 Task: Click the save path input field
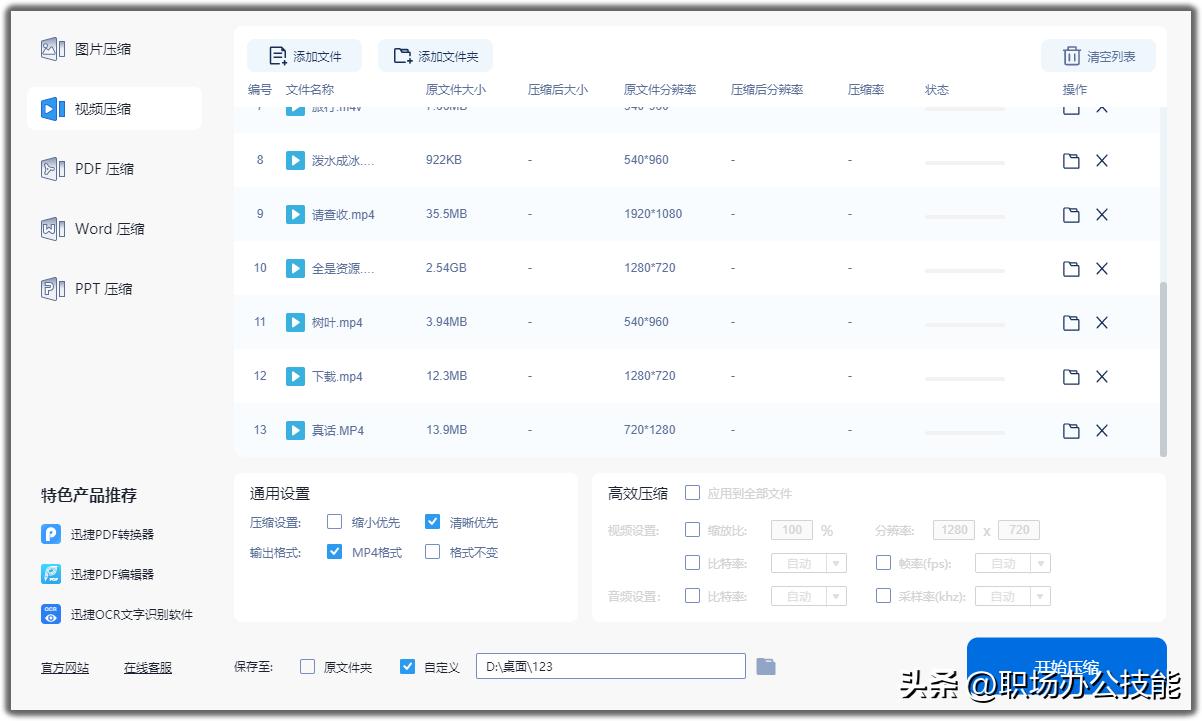610,665
